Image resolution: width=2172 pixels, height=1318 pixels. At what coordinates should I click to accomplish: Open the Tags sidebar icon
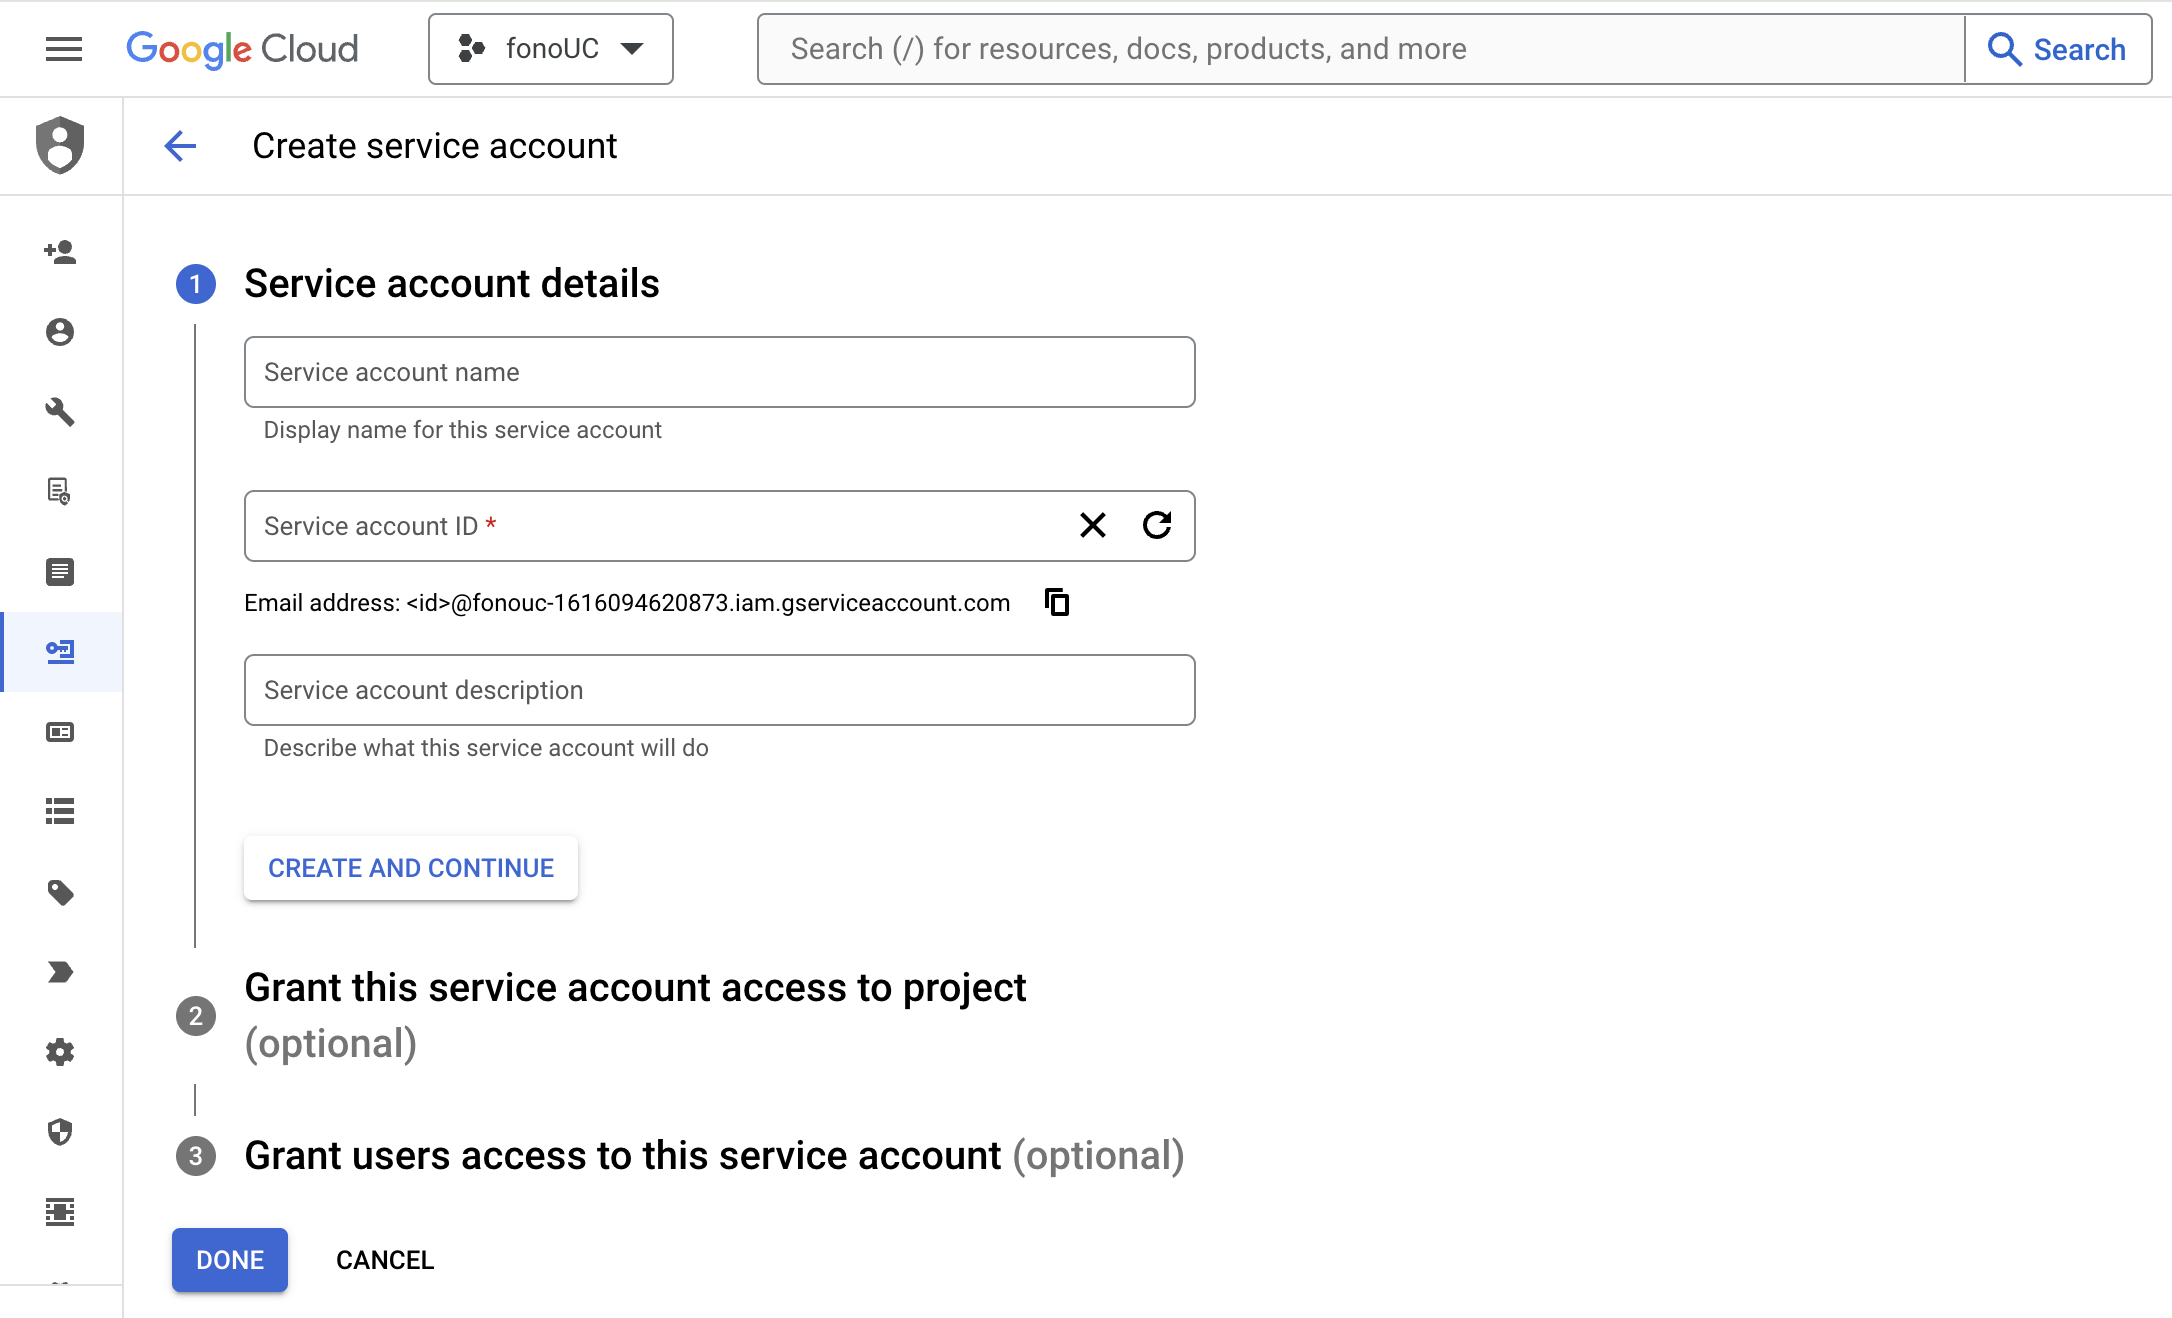pos(60,892)
